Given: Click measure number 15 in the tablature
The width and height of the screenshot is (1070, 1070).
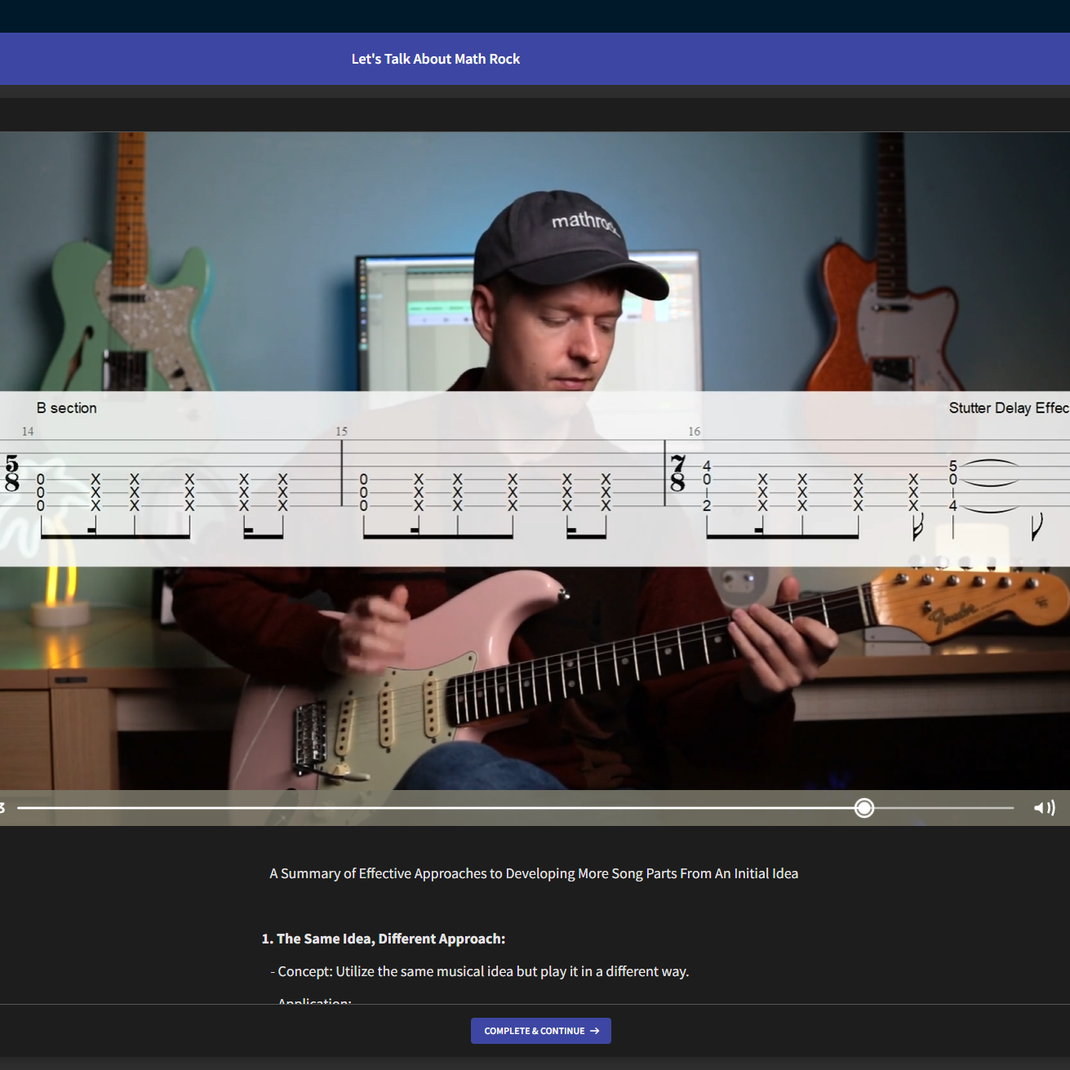Looking at the screenshot, I should (341, 432).
